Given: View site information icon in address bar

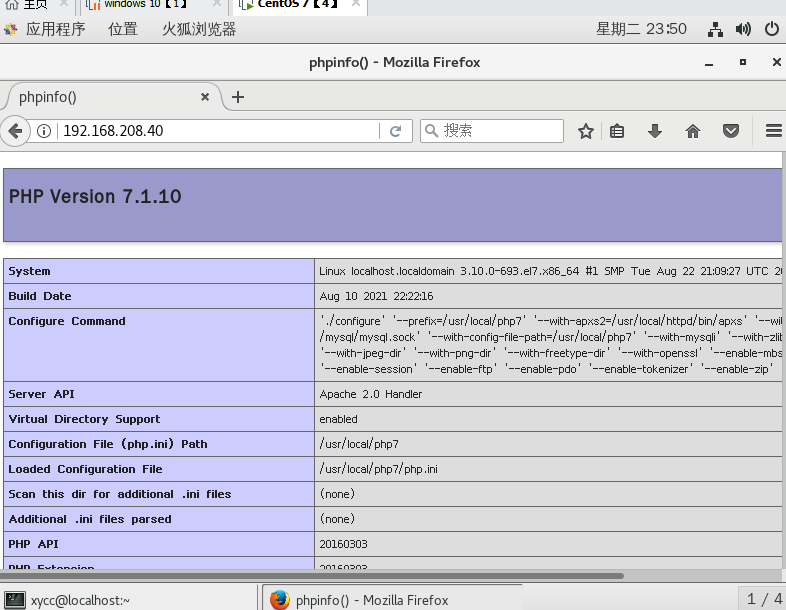Looking at the screenshot, I should coord(44,131).
